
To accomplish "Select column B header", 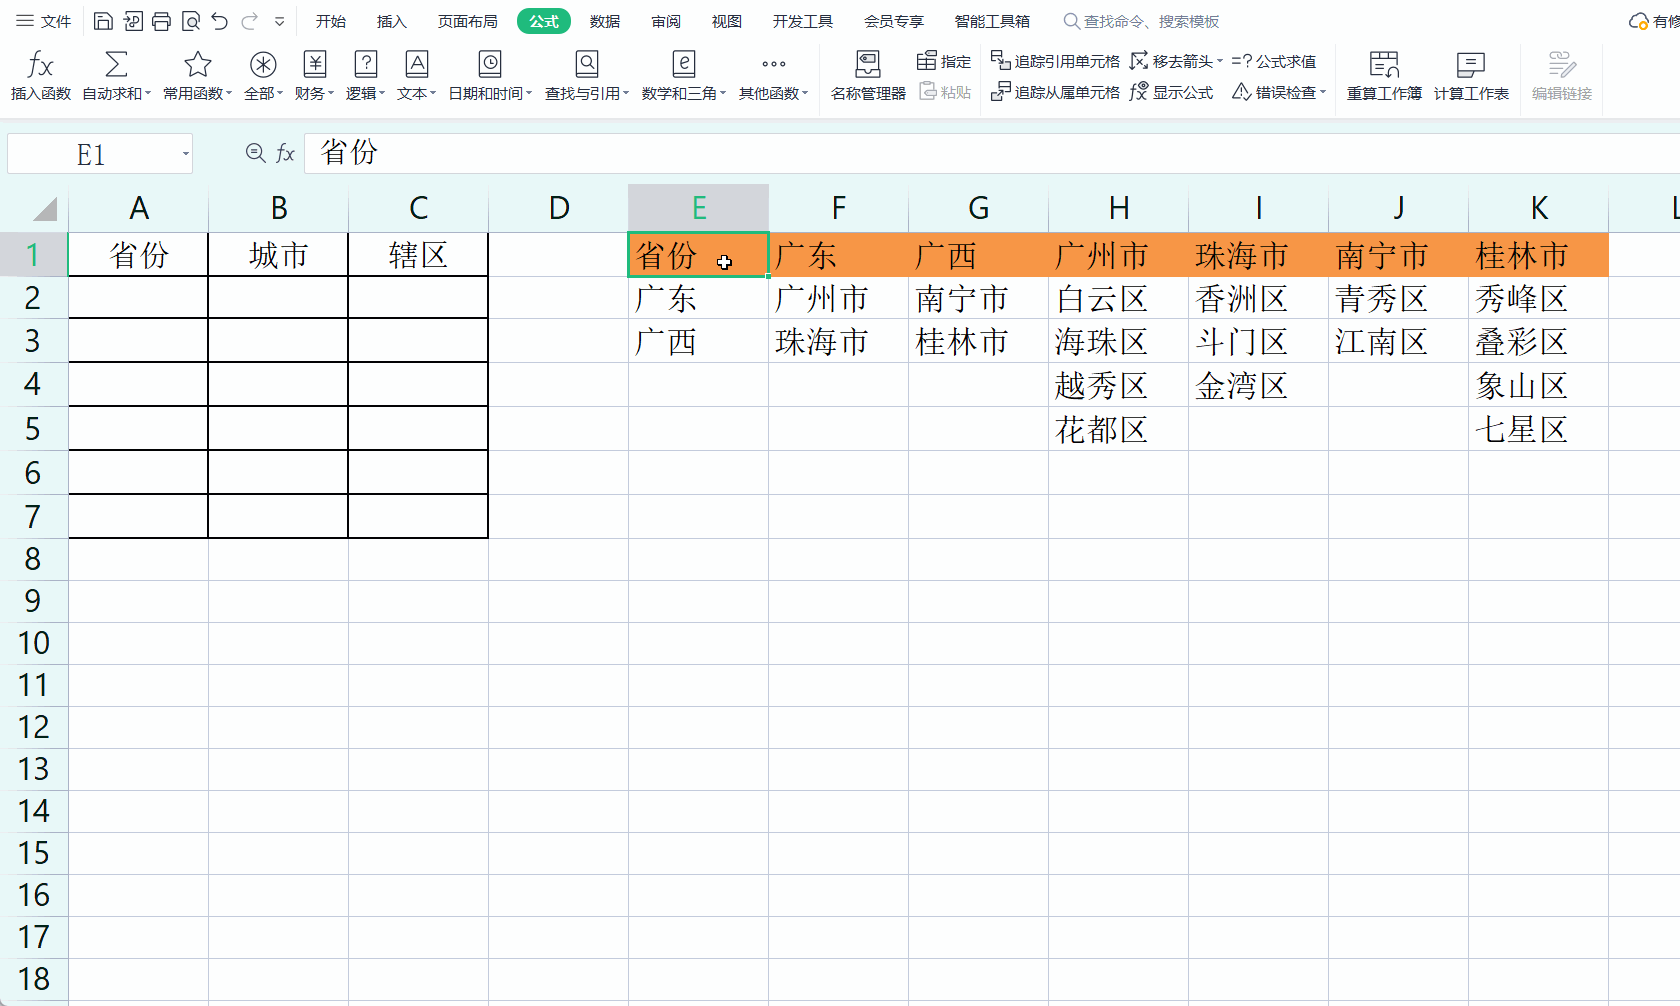I will coord(279,208).
